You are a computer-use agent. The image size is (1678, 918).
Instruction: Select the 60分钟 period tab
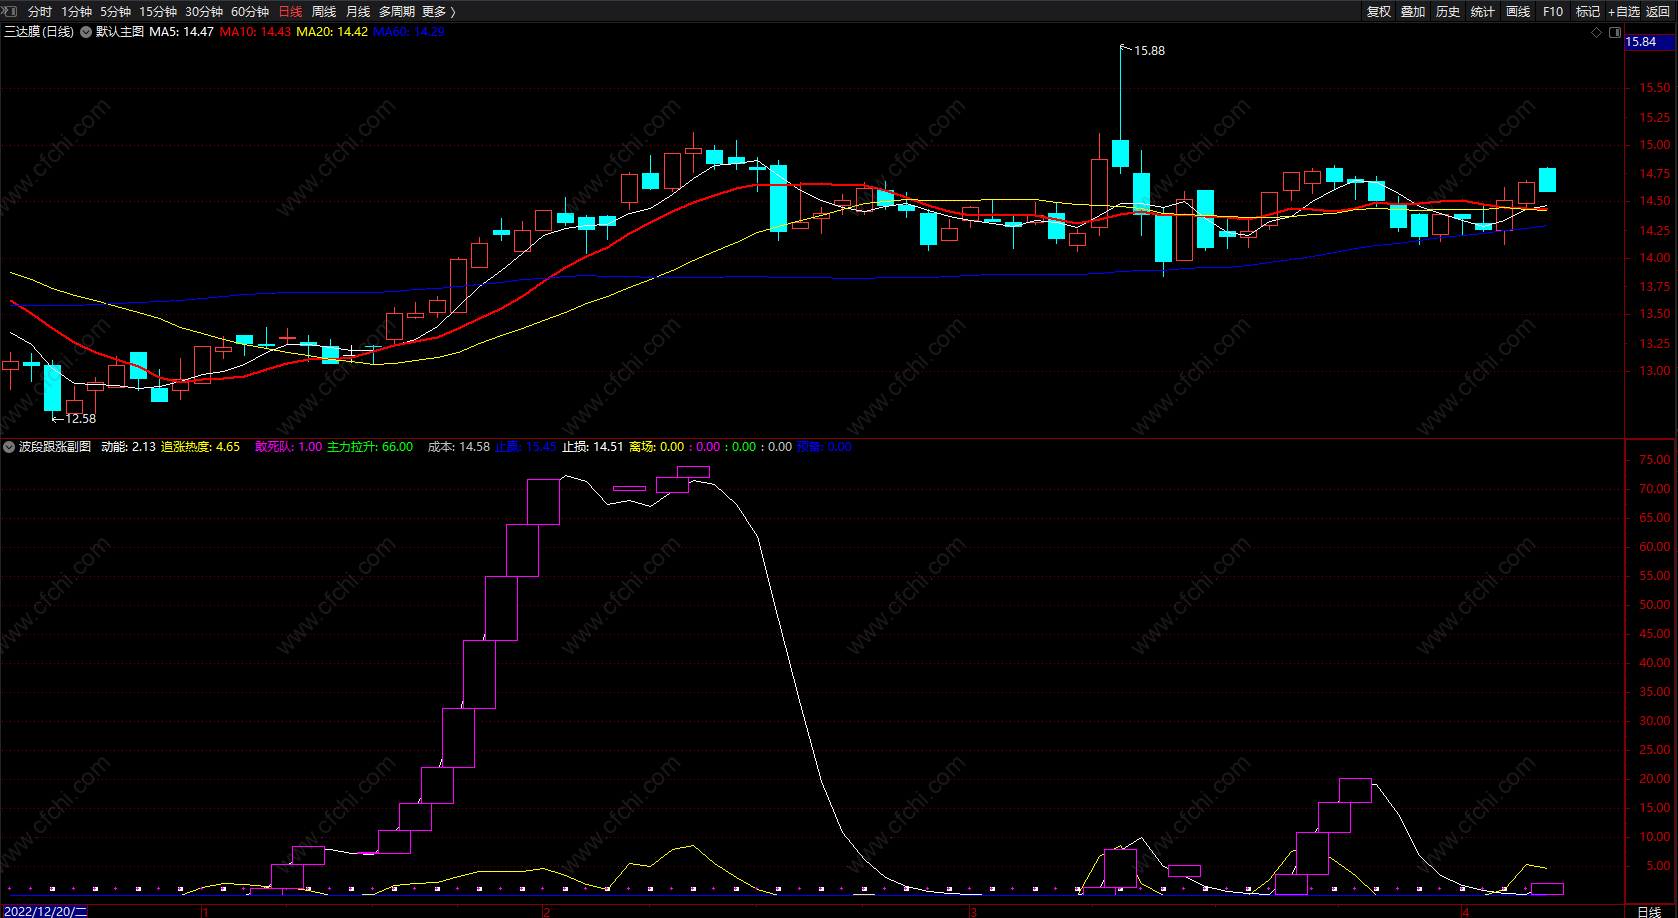[x=250, y=12]
